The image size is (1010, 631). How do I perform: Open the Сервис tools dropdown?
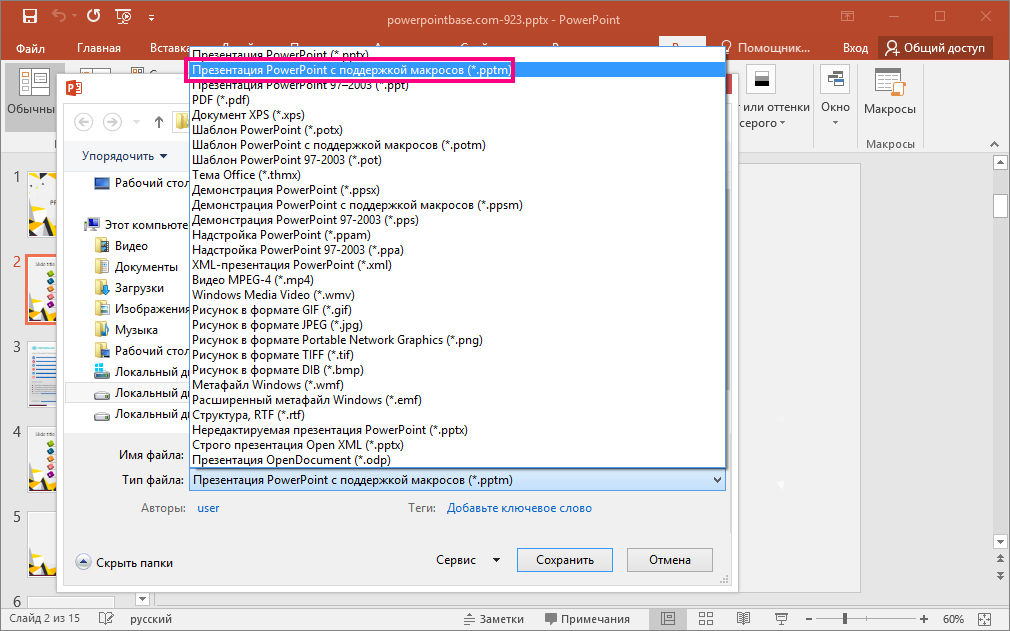pyautogui.click(x=468, y=560)
